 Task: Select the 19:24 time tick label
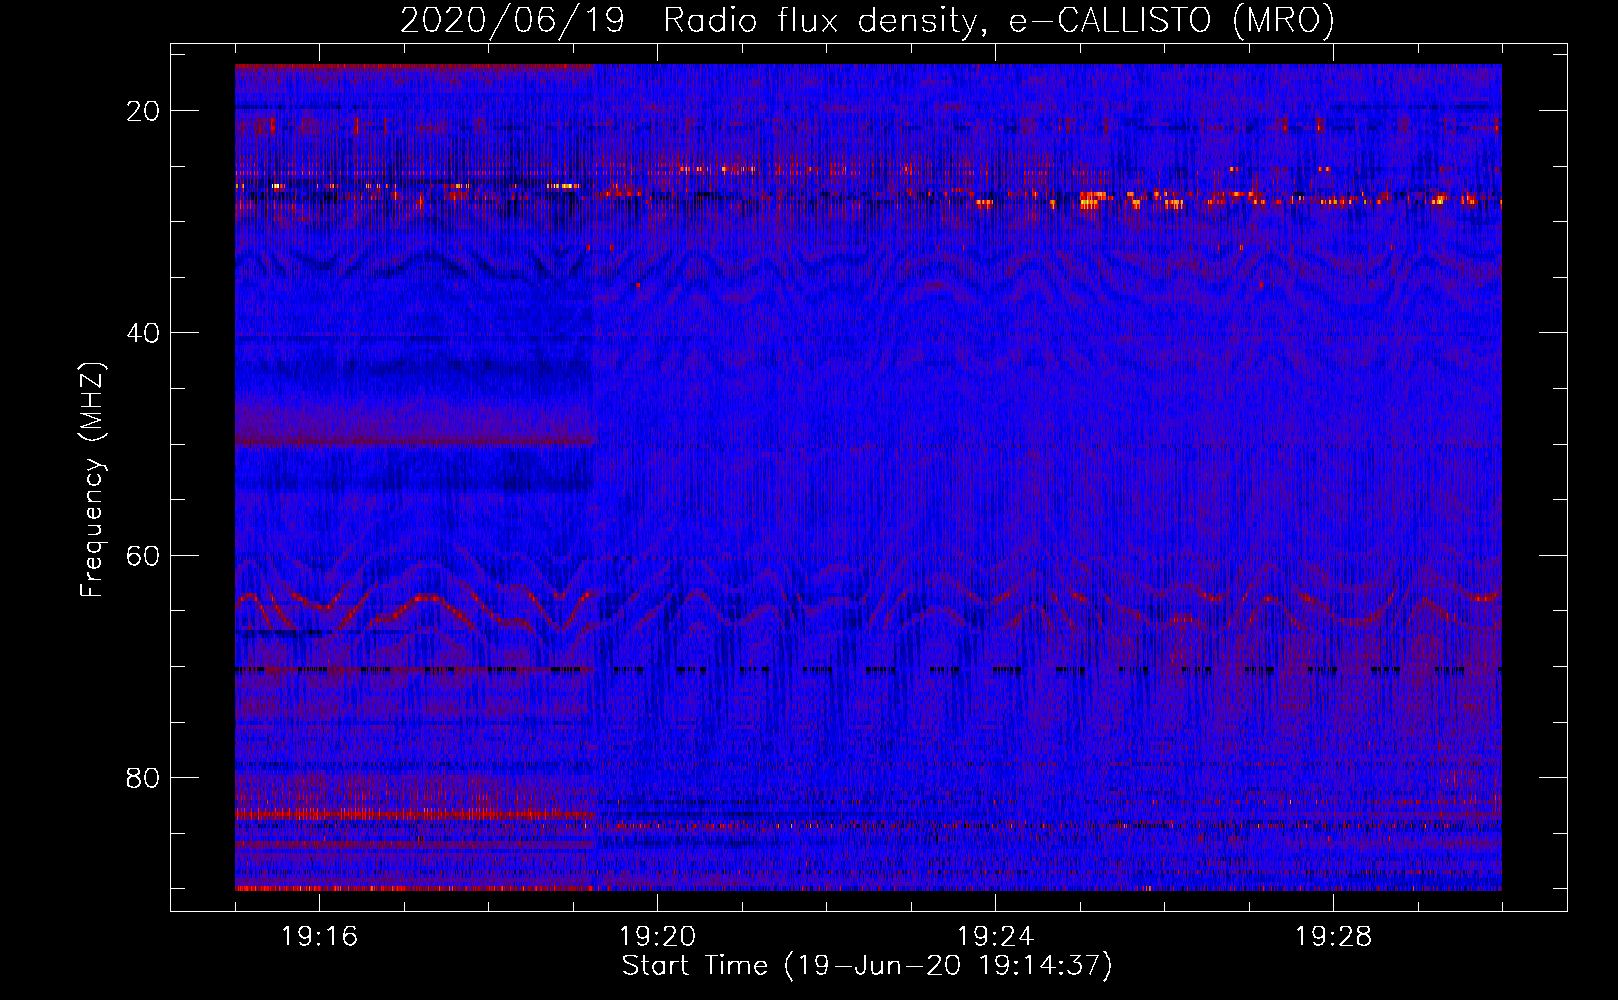[995, 937]
